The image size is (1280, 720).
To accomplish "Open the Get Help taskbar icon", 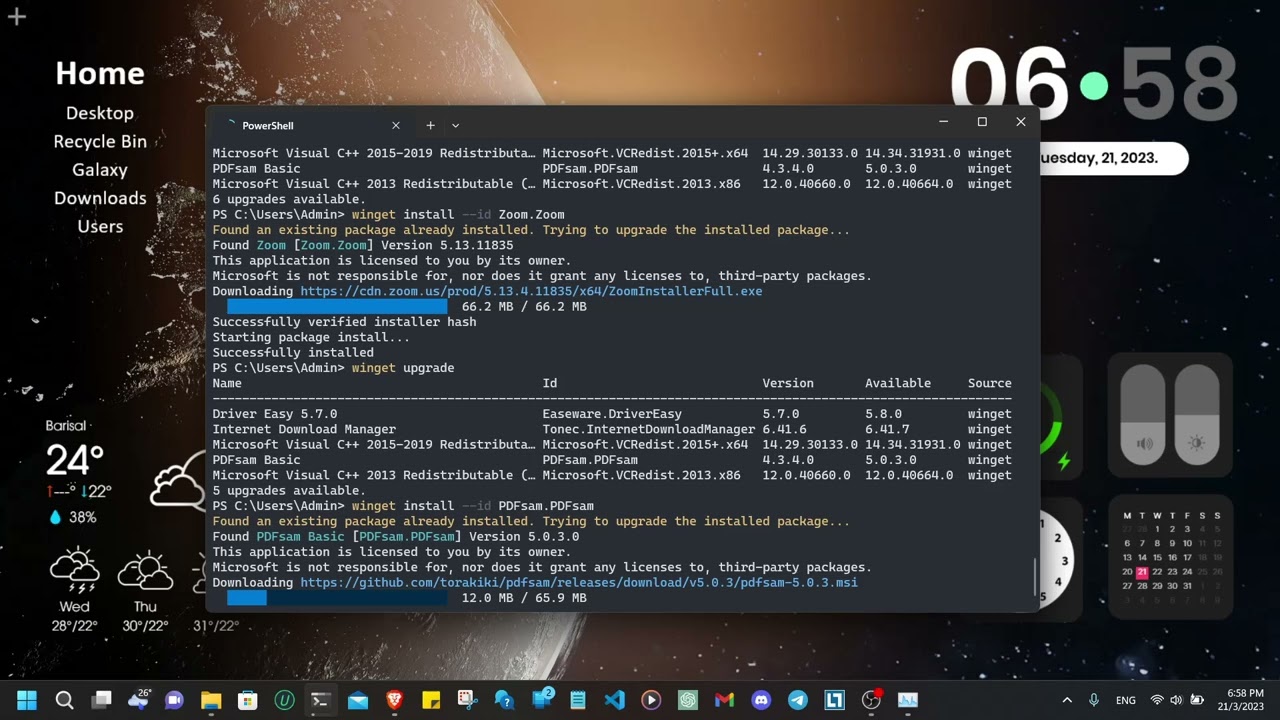I will 504,700.
